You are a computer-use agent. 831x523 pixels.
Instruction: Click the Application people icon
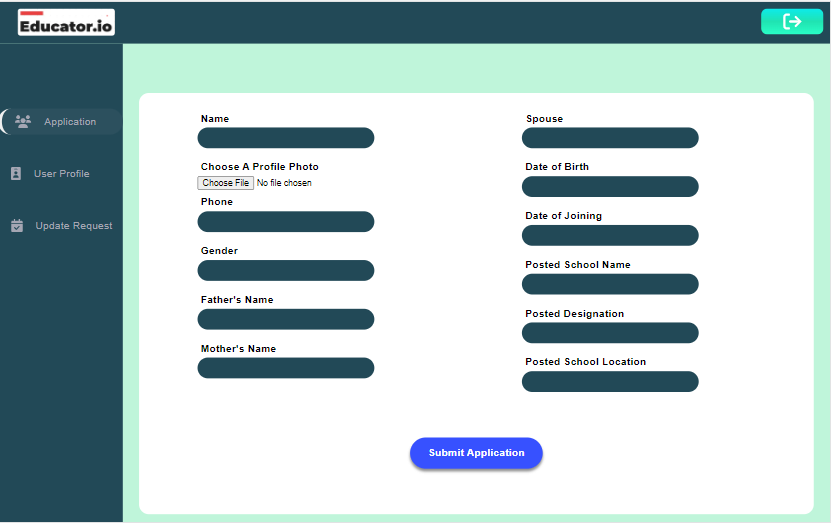click(23, 121)
